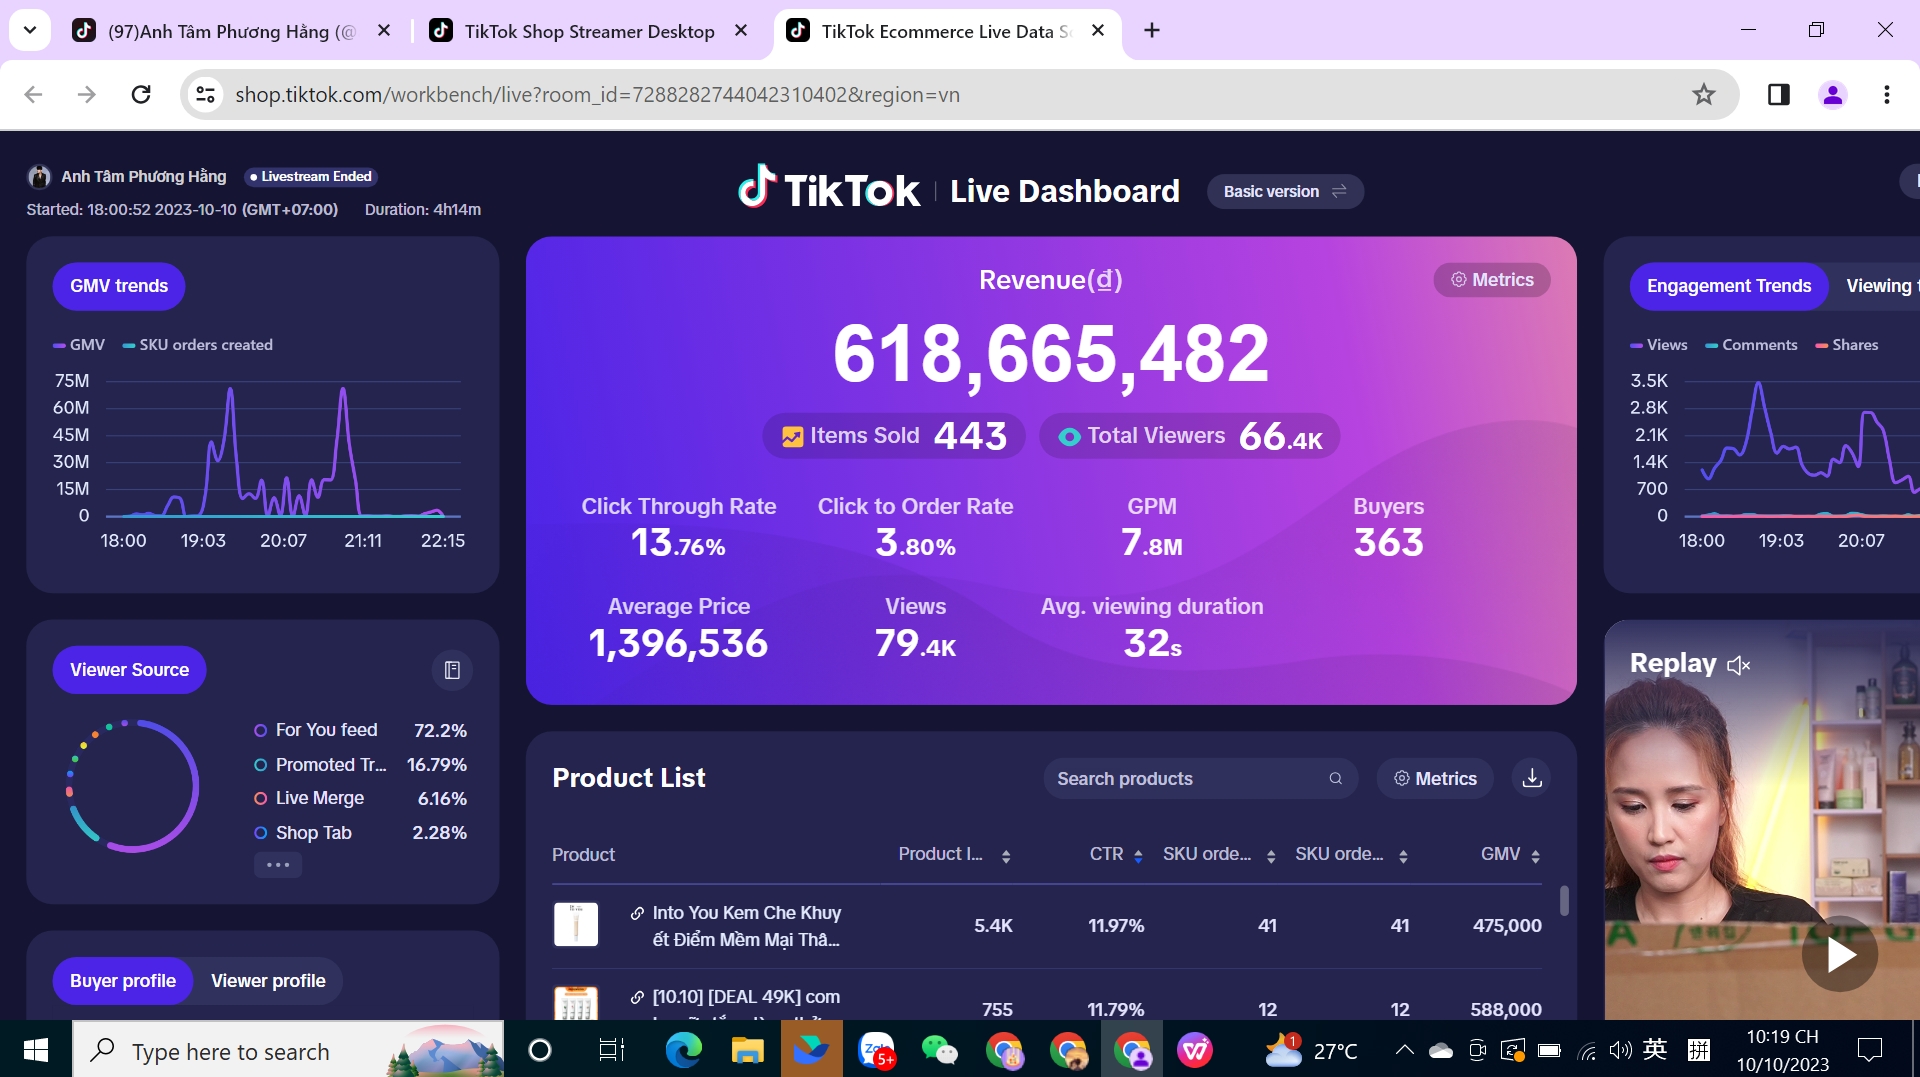Viewport: 1920px width, 1077px height.
Task: Open WeChat from taskbar
Action: point(939,1050)
